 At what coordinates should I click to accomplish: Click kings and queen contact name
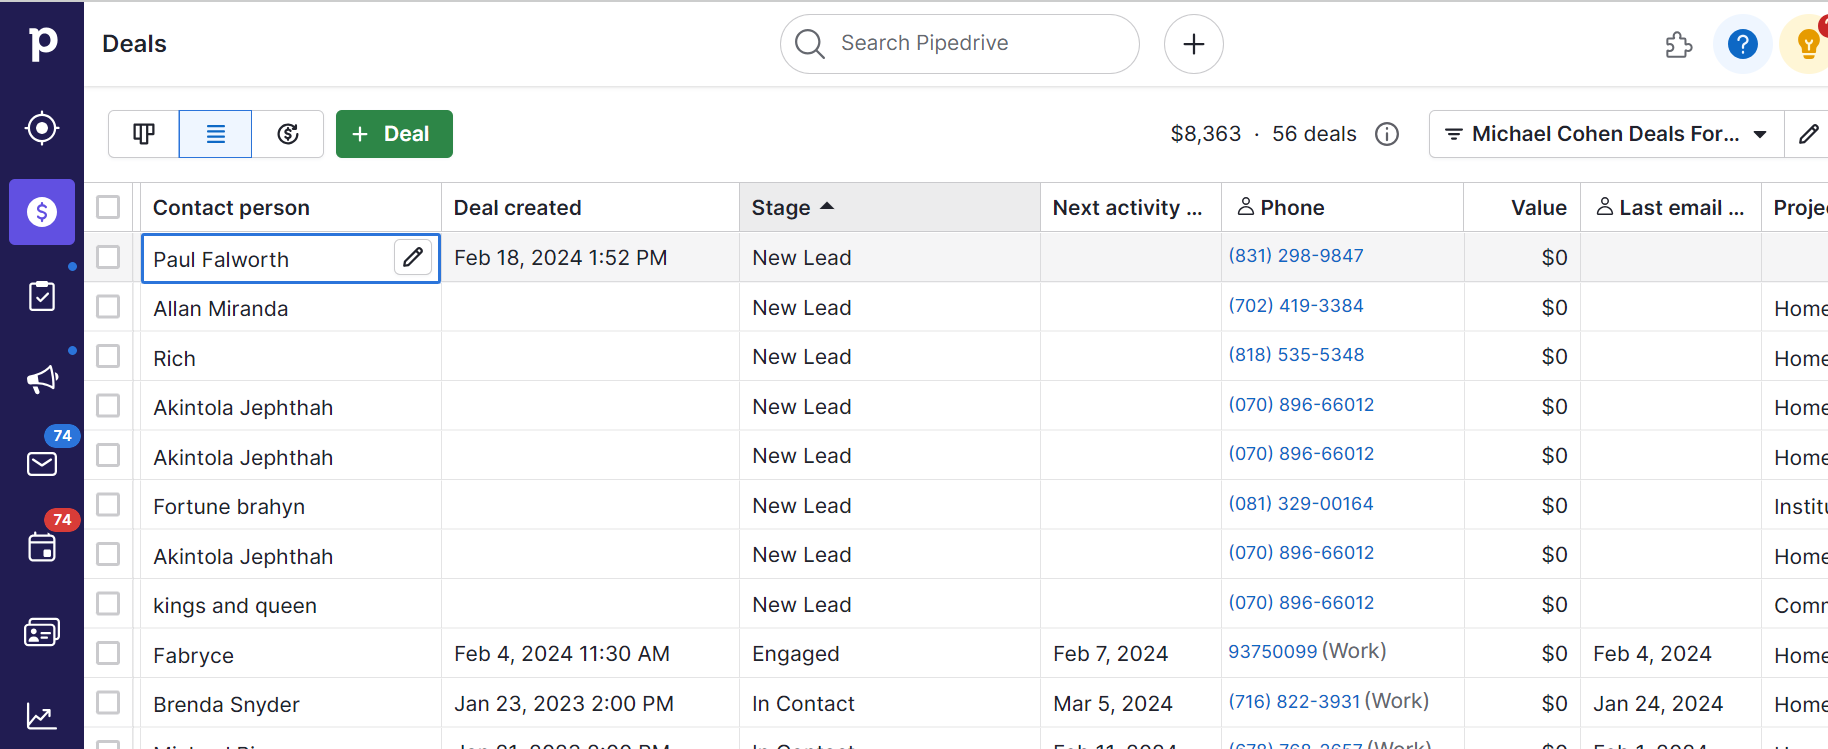pyautogui.click(x=235, y=606)
